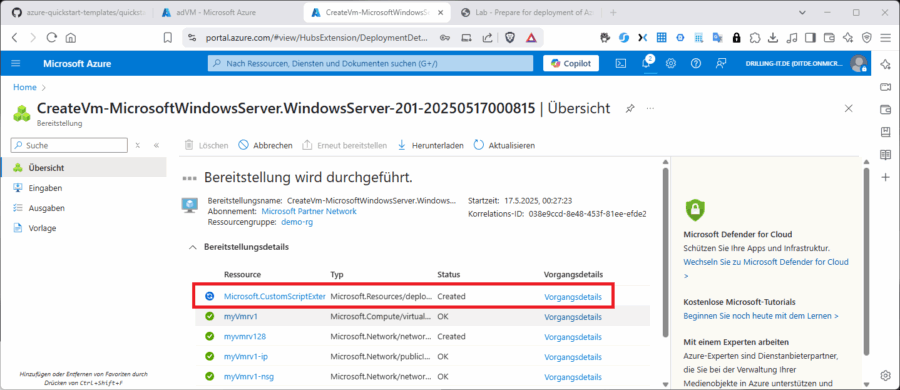Open Brave Rewards triangle icon
The height and width of the screenshot is (390, 900).
531,38
